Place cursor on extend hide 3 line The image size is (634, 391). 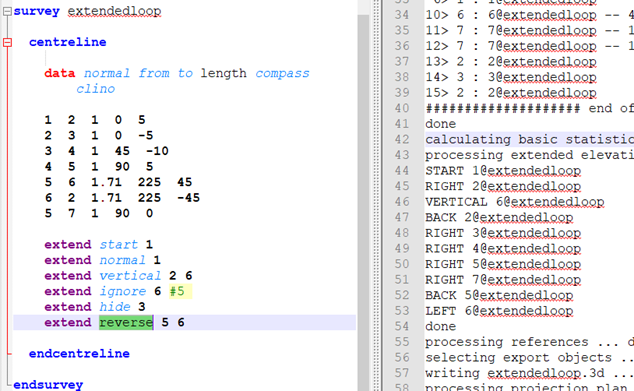point(95,307)
